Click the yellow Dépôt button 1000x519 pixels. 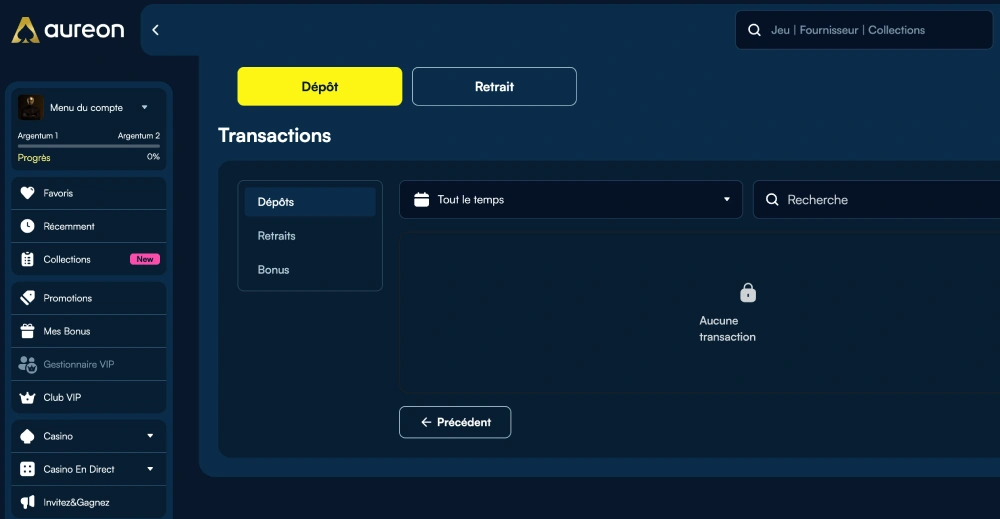click(320, 86)
